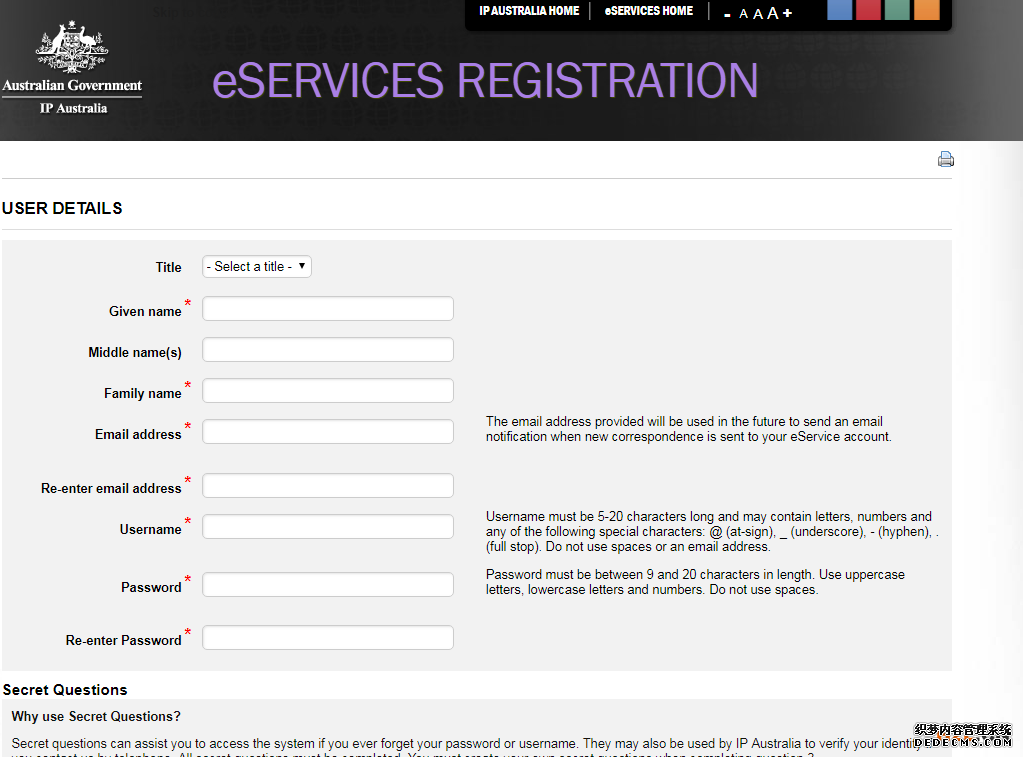Click the Given name input field

tap(328, 309)
